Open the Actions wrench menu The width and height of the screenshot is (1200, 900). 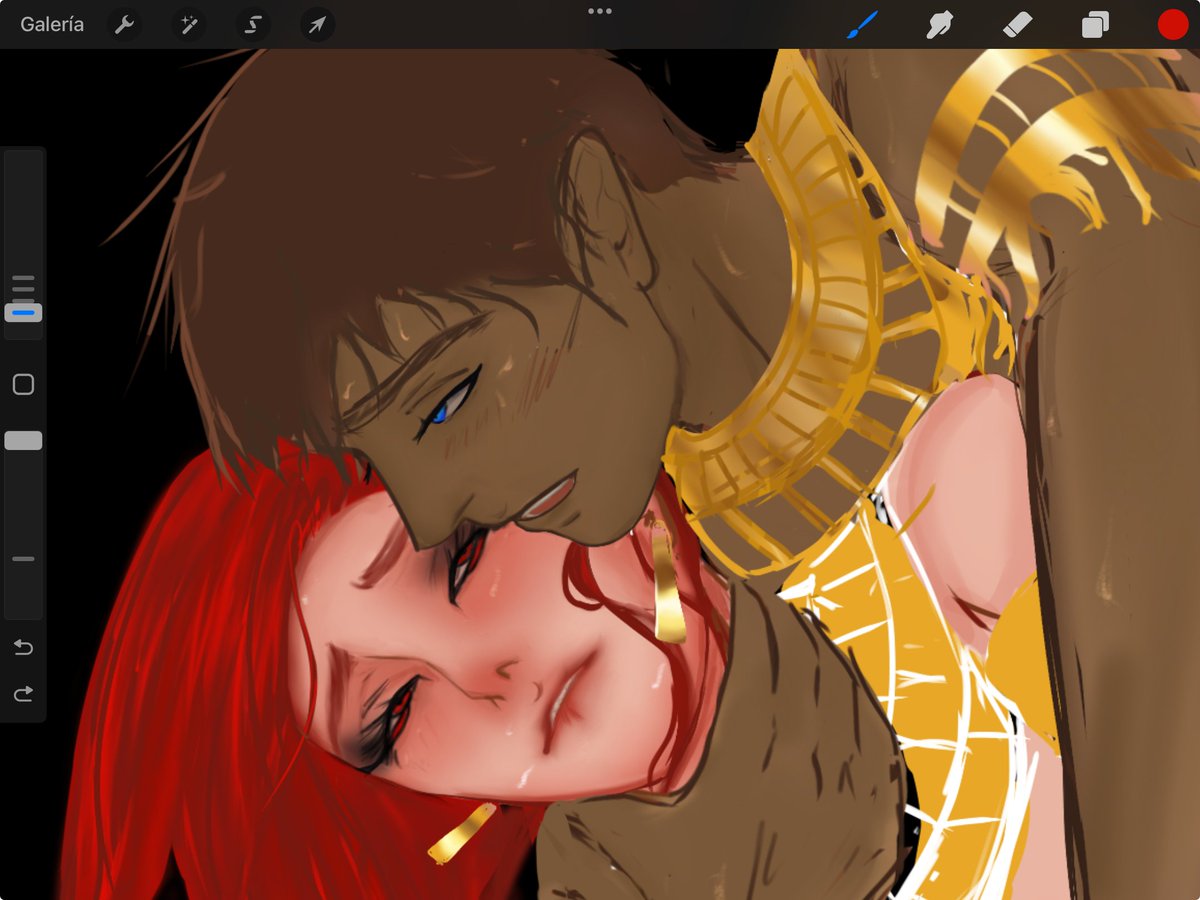pos(124,25)
